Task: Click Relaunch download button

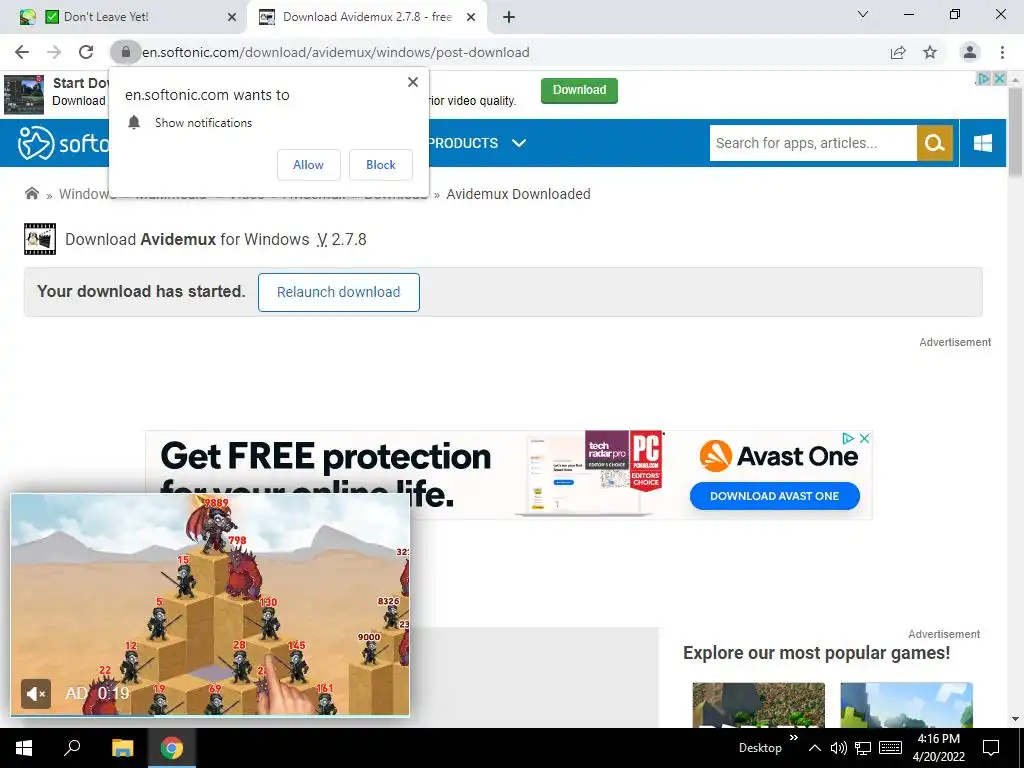Action: [338, 292]
